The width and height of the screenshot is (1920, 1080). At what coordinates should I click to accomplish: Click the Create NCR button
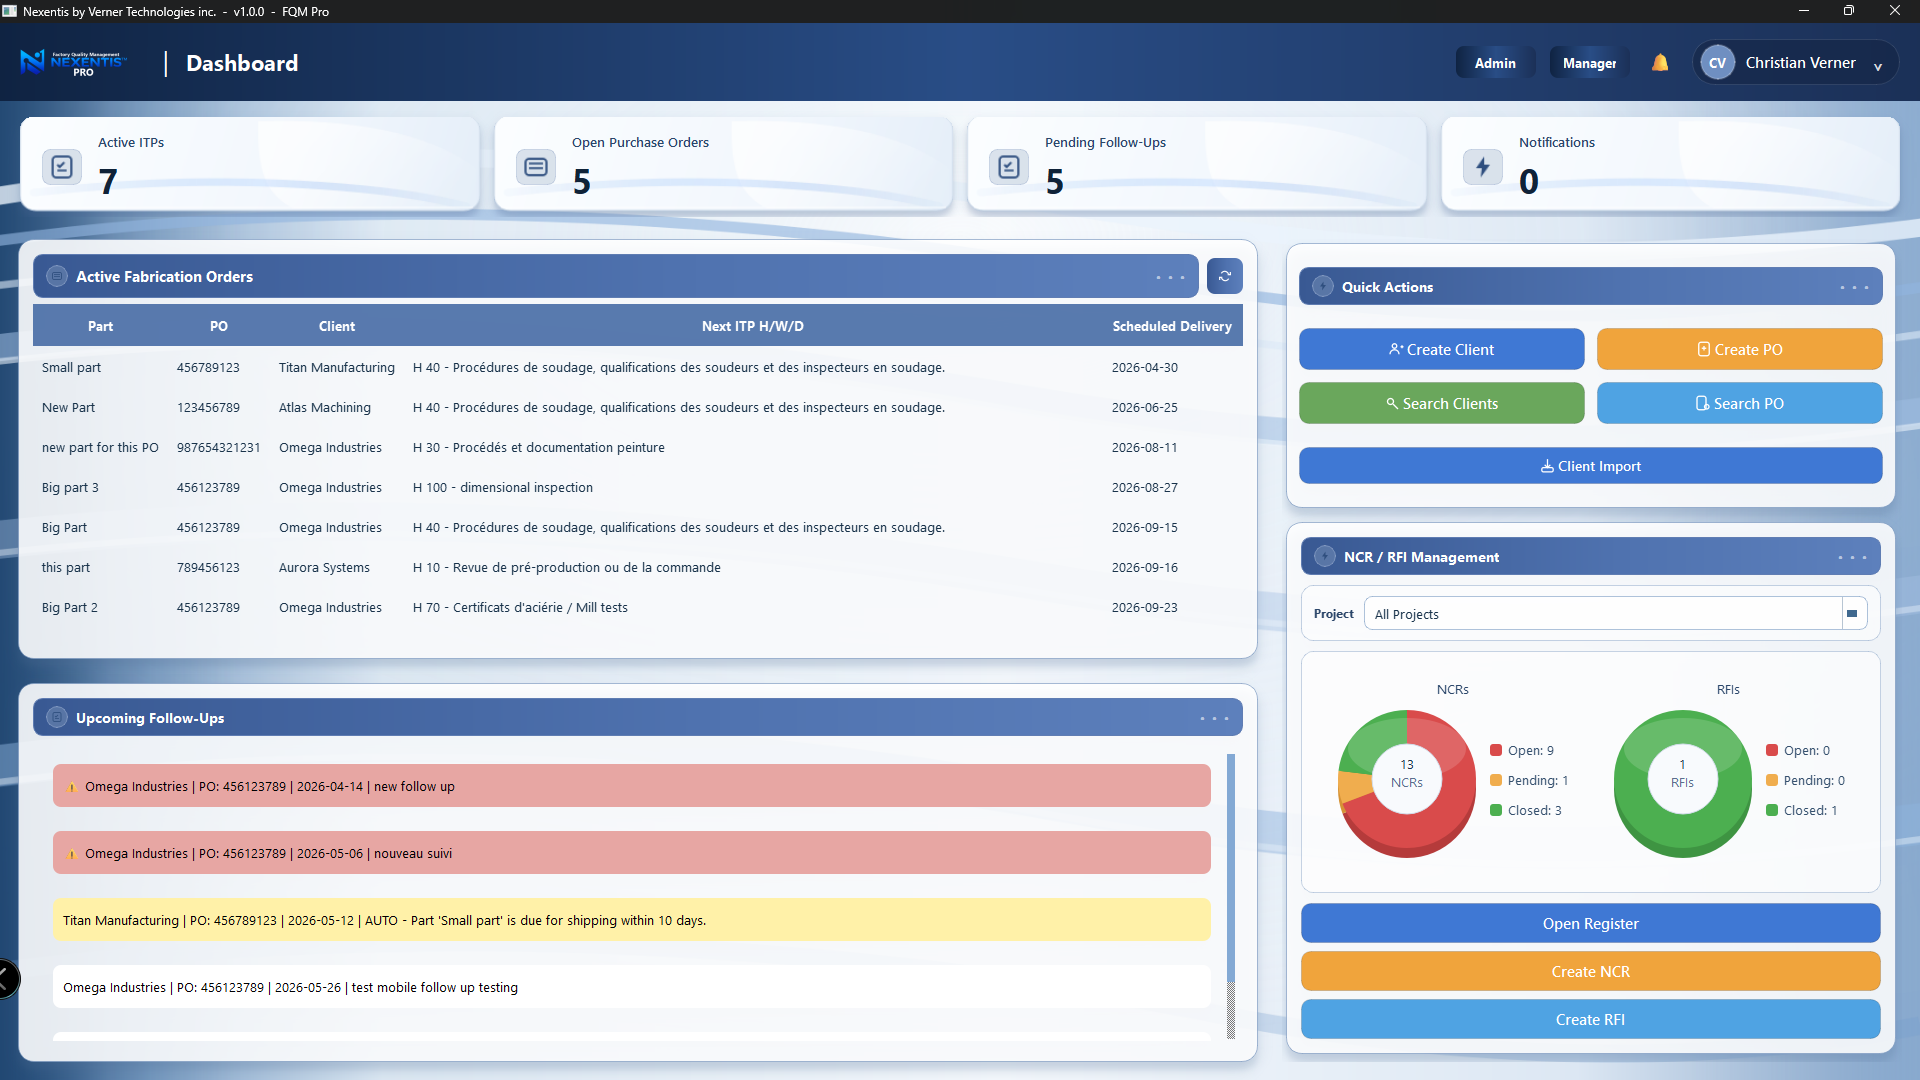(x=1590, y=971)
